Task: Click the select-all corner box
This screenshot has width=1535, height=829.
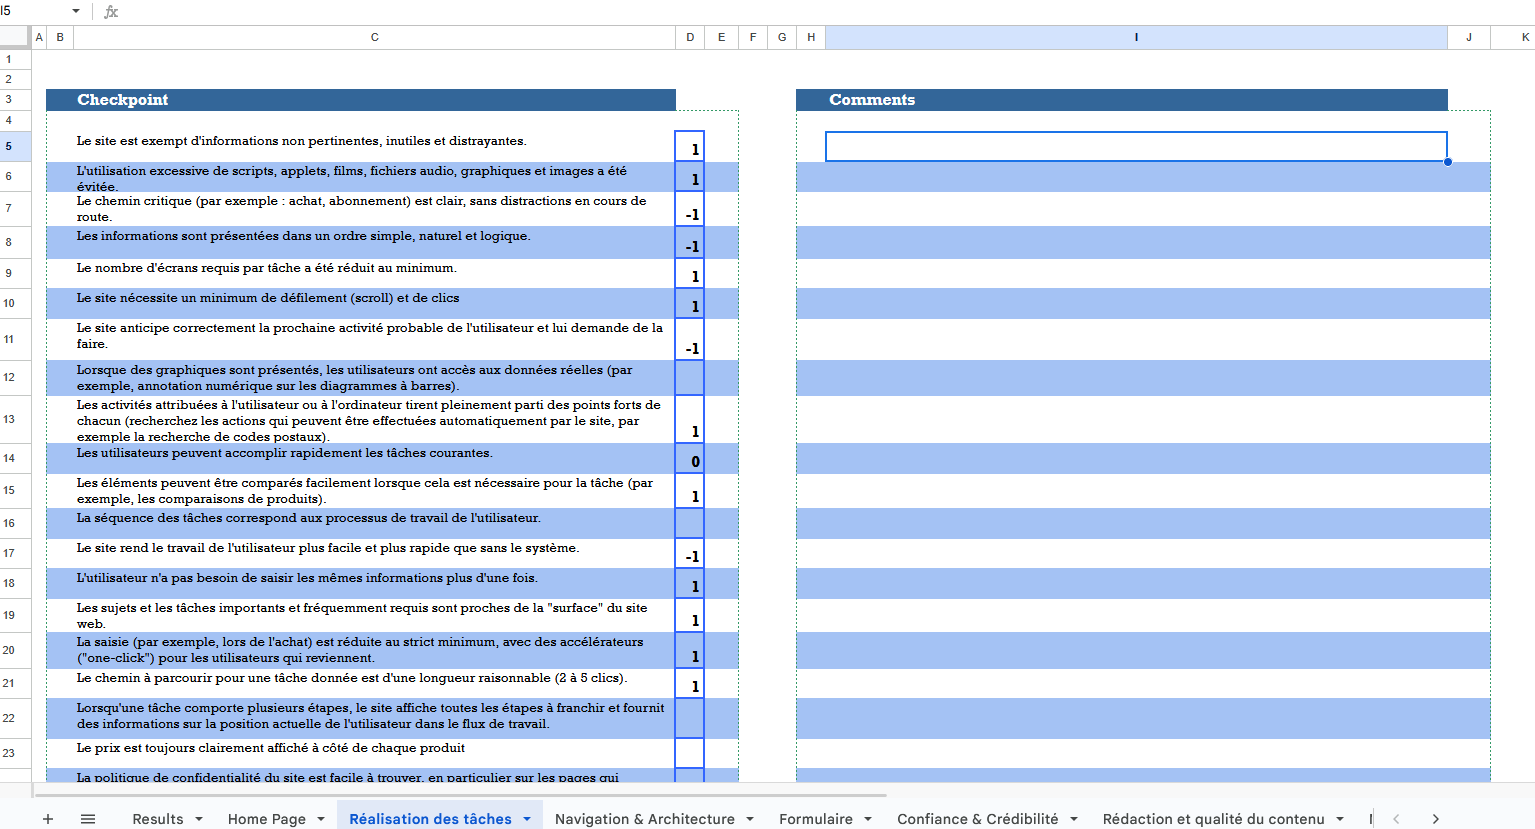Action: click(x=15, y=37)
